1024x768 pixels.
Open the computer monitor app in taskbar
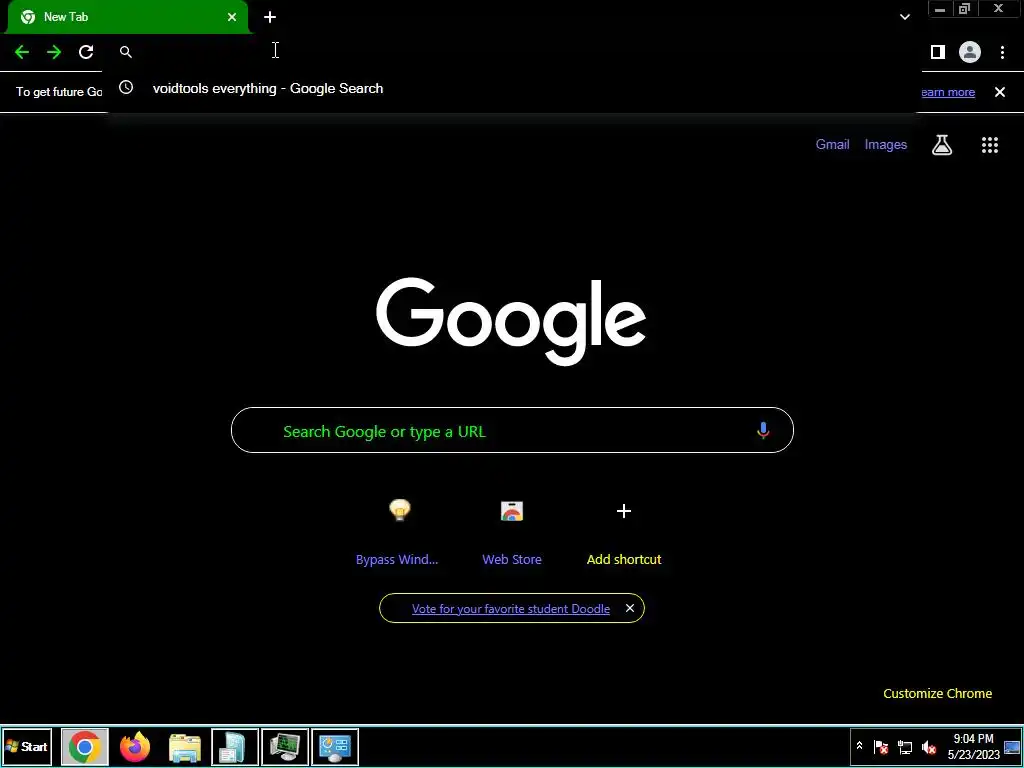(285, 747)
